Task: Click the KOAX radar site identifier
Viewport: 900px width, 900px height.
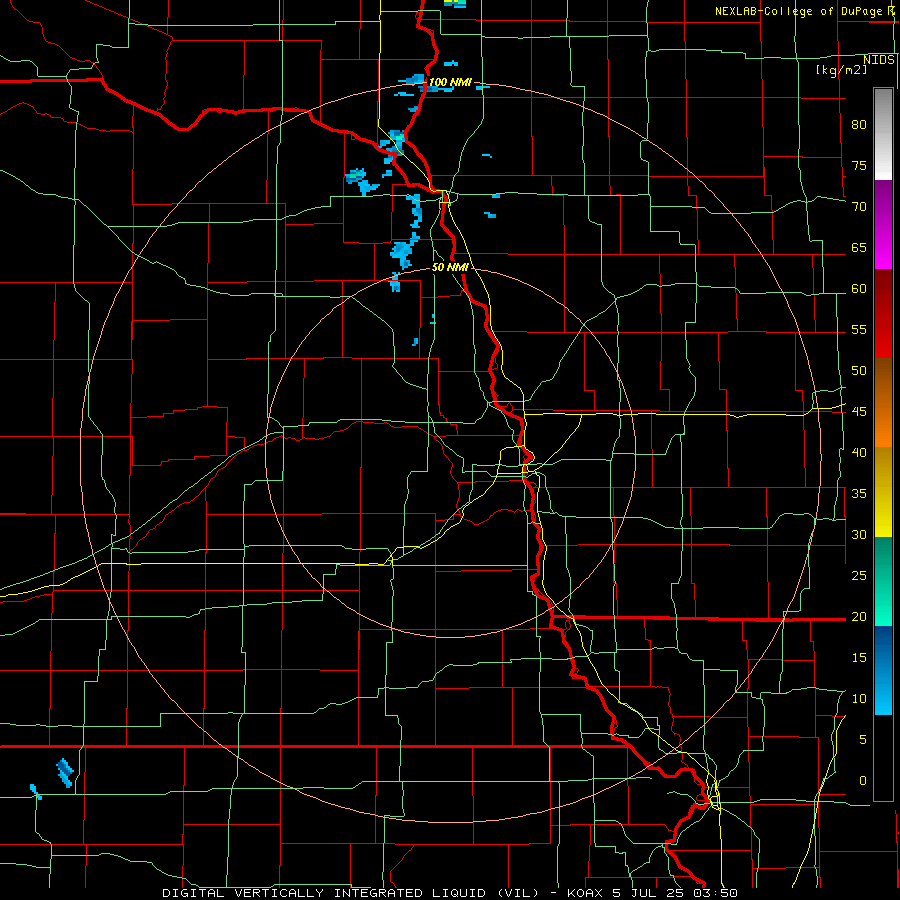Action: coord(584,893)
